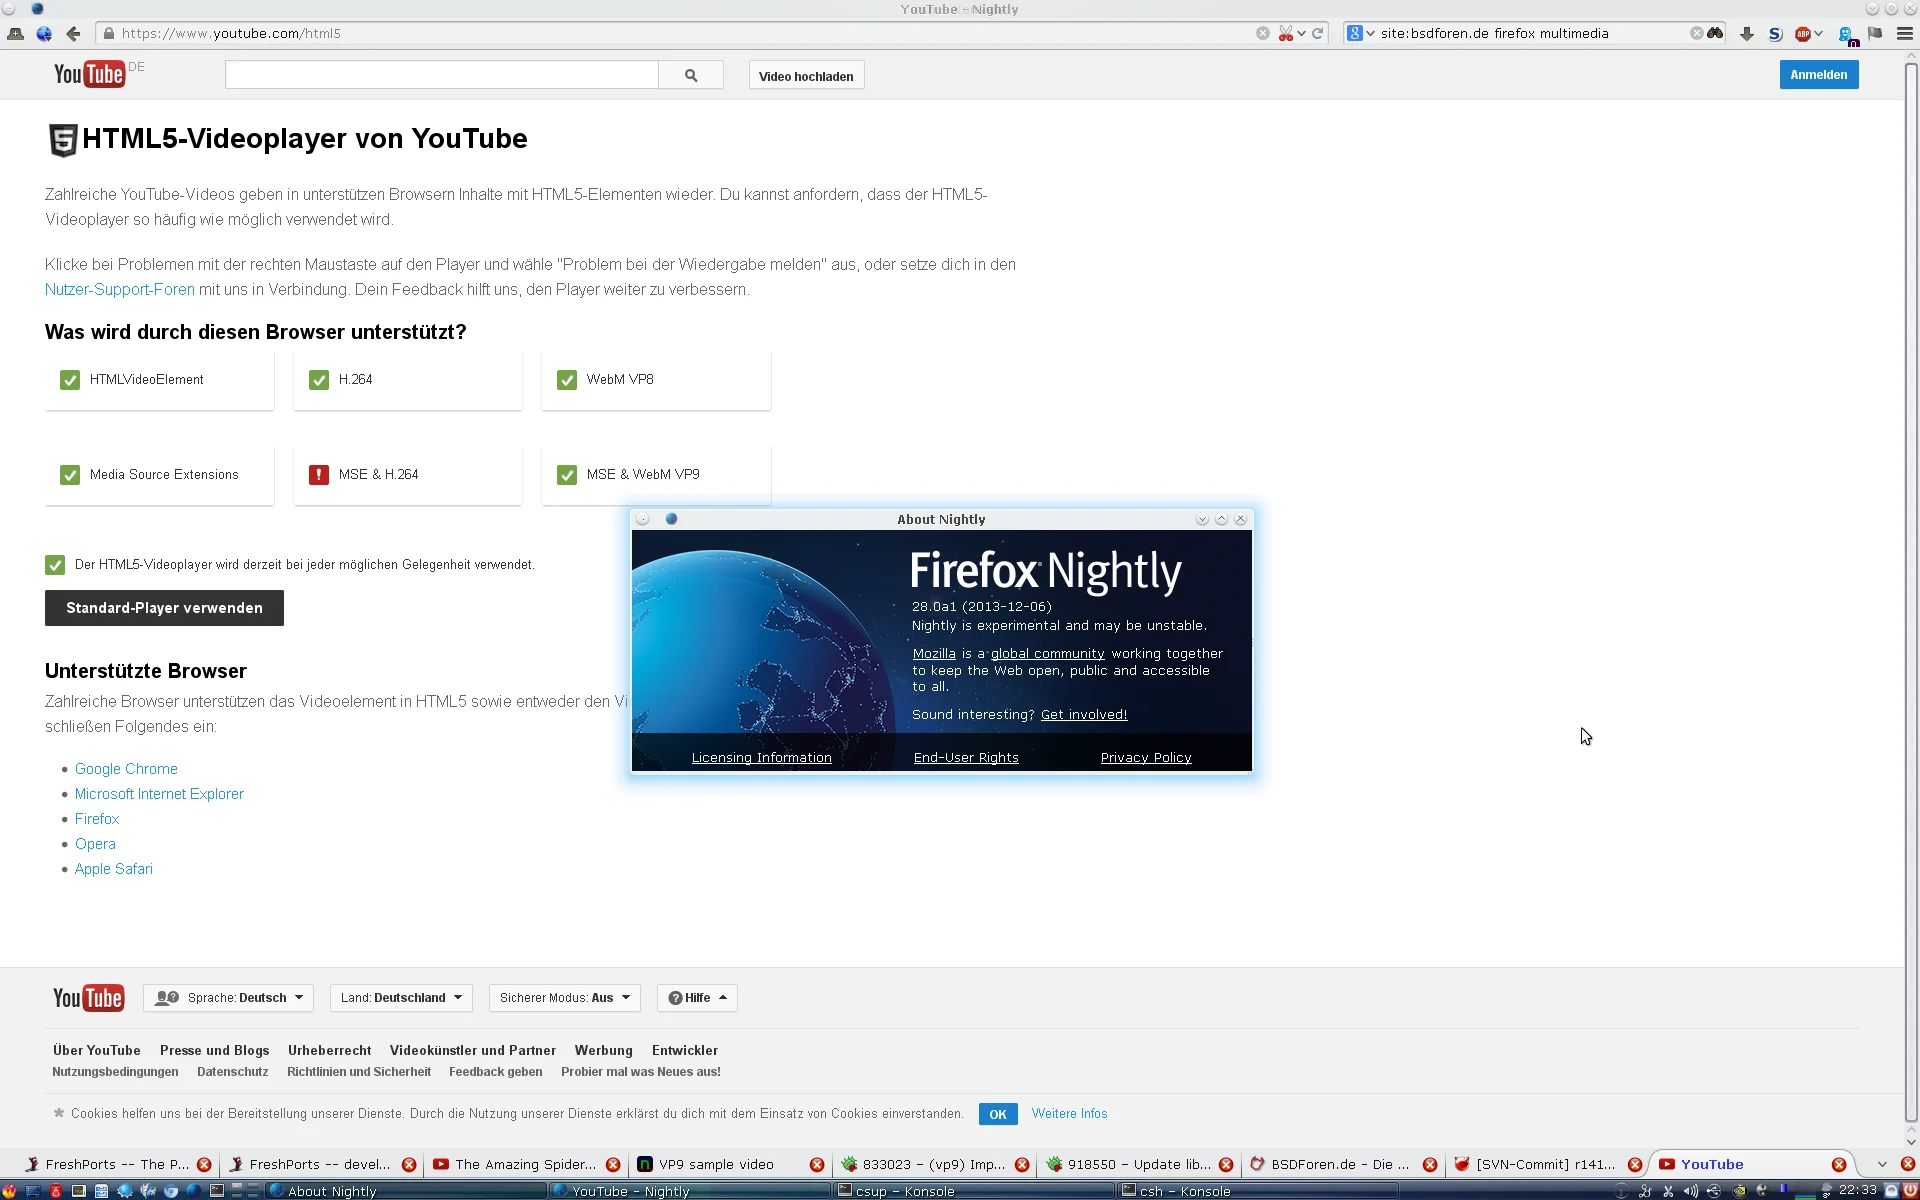Click in the YouTube search field
The height and width of the screenshot is (1200, 1920).
(x=441, y=75)
